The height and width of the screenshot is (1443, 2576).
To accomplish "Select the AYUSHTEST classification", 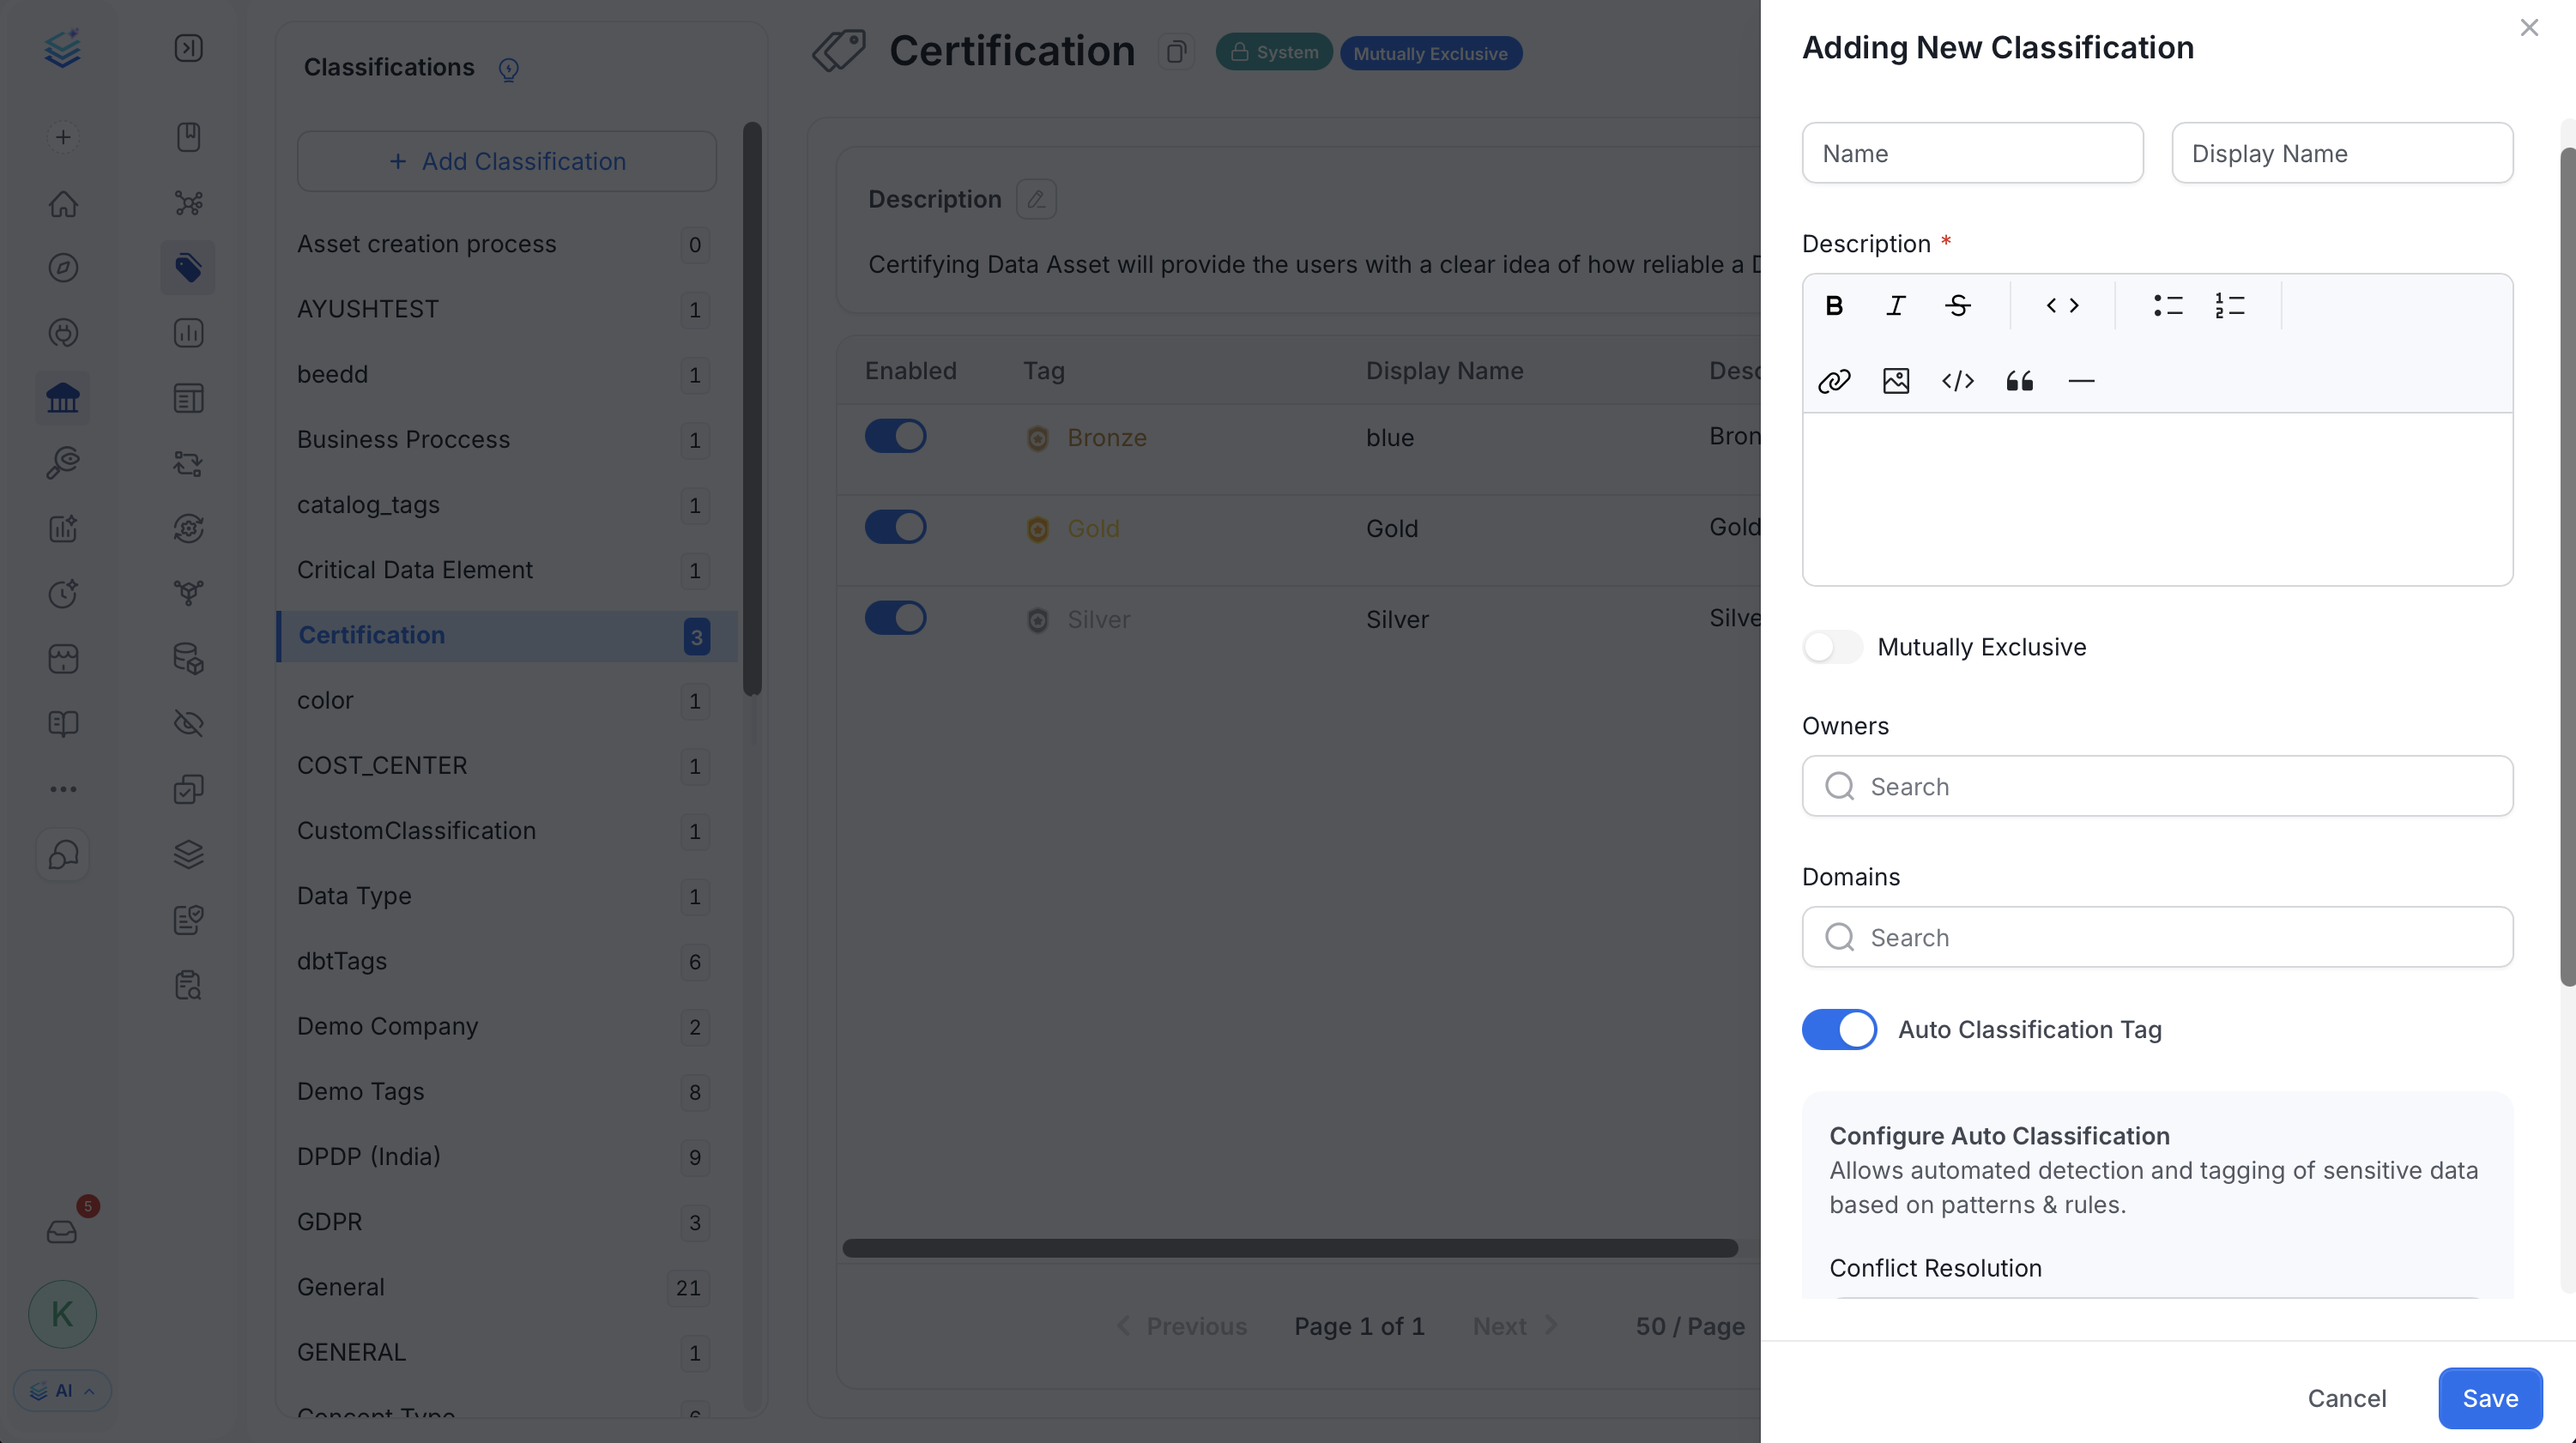I will coord(507,310).
